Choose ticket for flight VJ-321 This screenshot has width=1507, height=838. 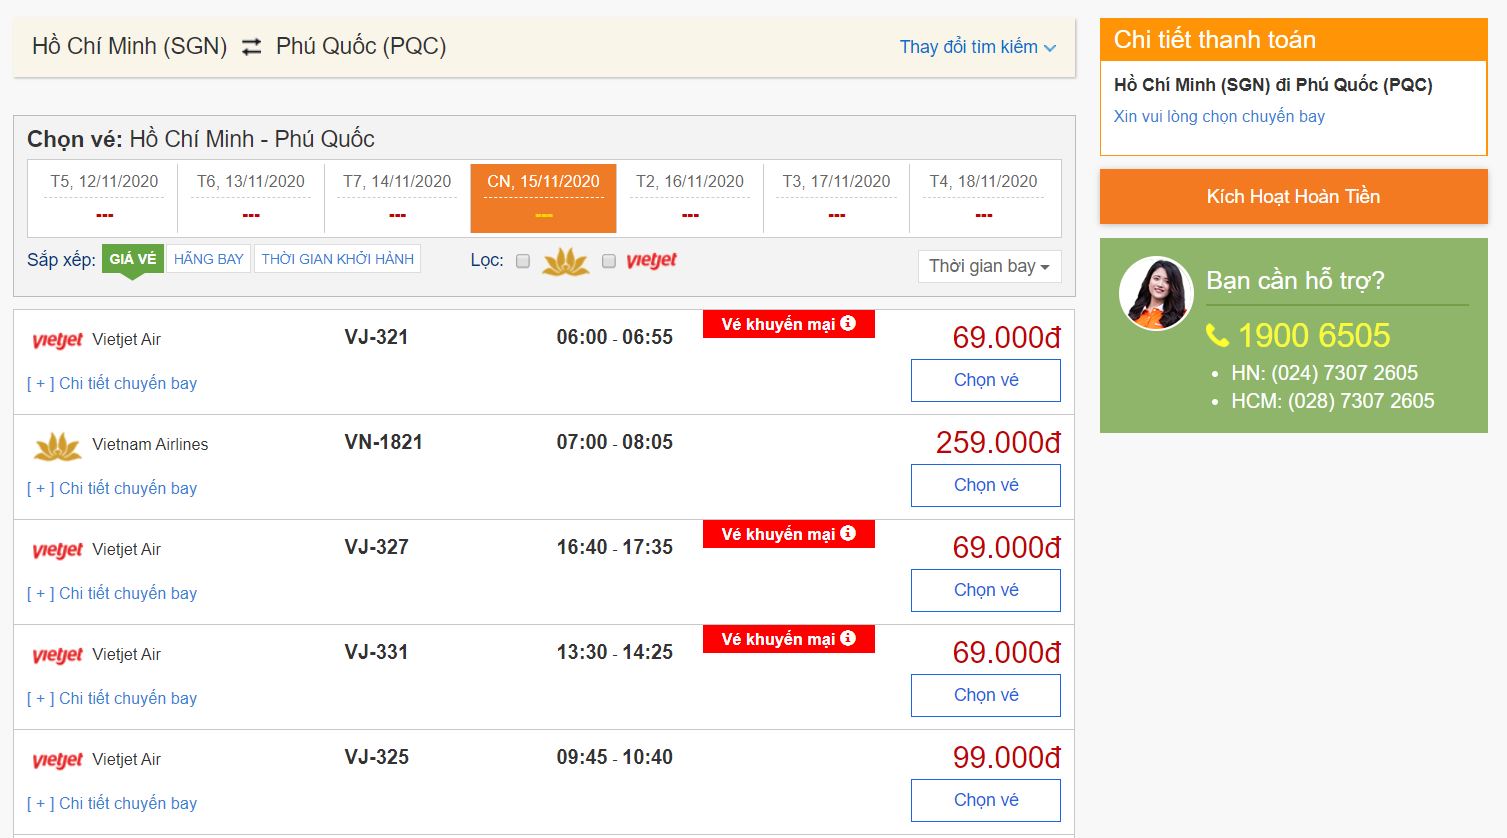coord(986,380)
